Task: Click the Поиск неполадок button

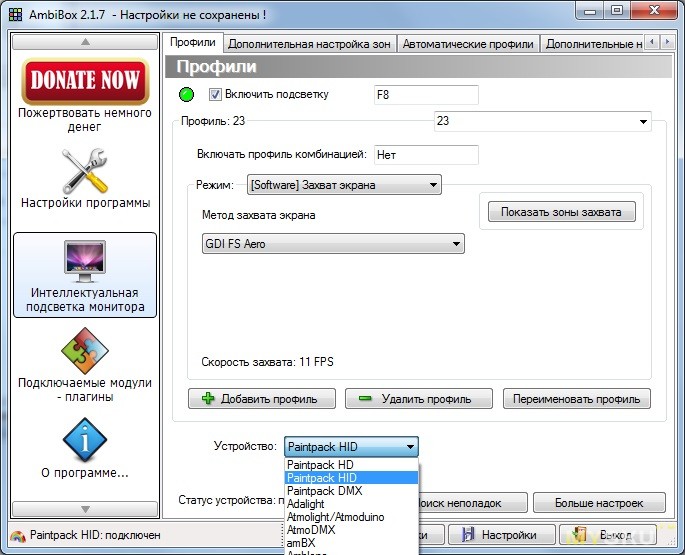Action: [x=473, y=503]
